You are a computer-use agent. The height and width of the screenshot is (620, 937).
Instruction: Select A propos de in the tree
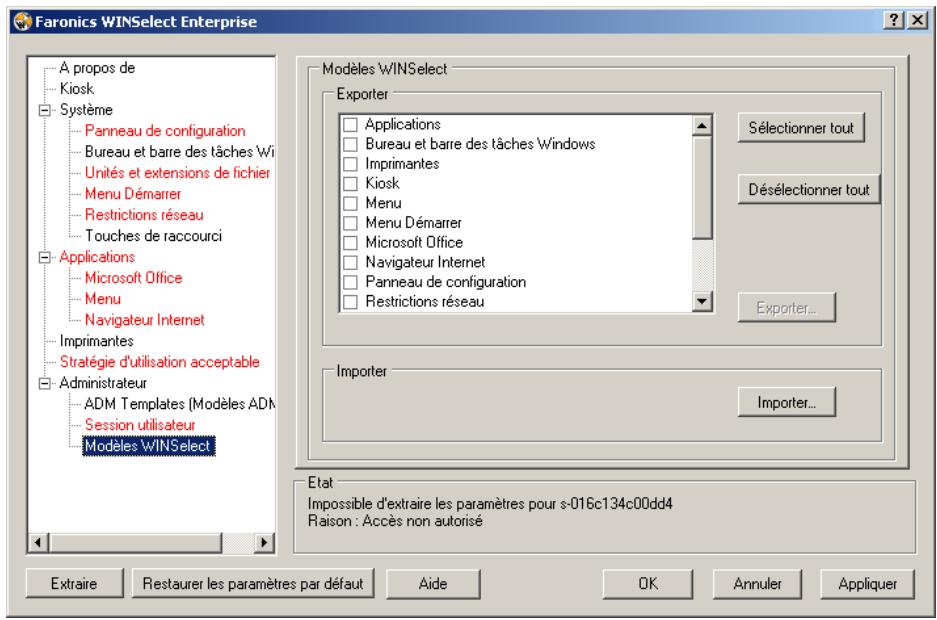[x=97, y=67]
